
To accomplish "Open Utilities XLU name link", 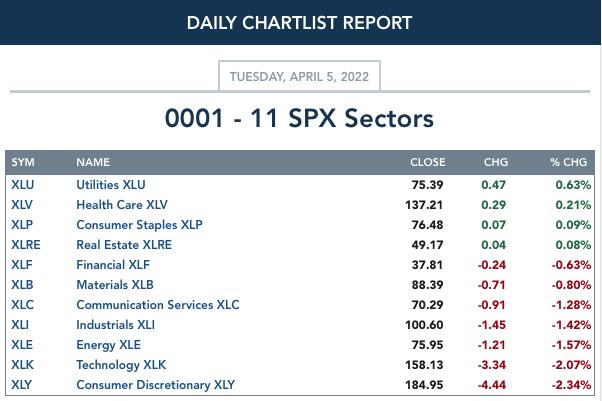I will point(111,185).
